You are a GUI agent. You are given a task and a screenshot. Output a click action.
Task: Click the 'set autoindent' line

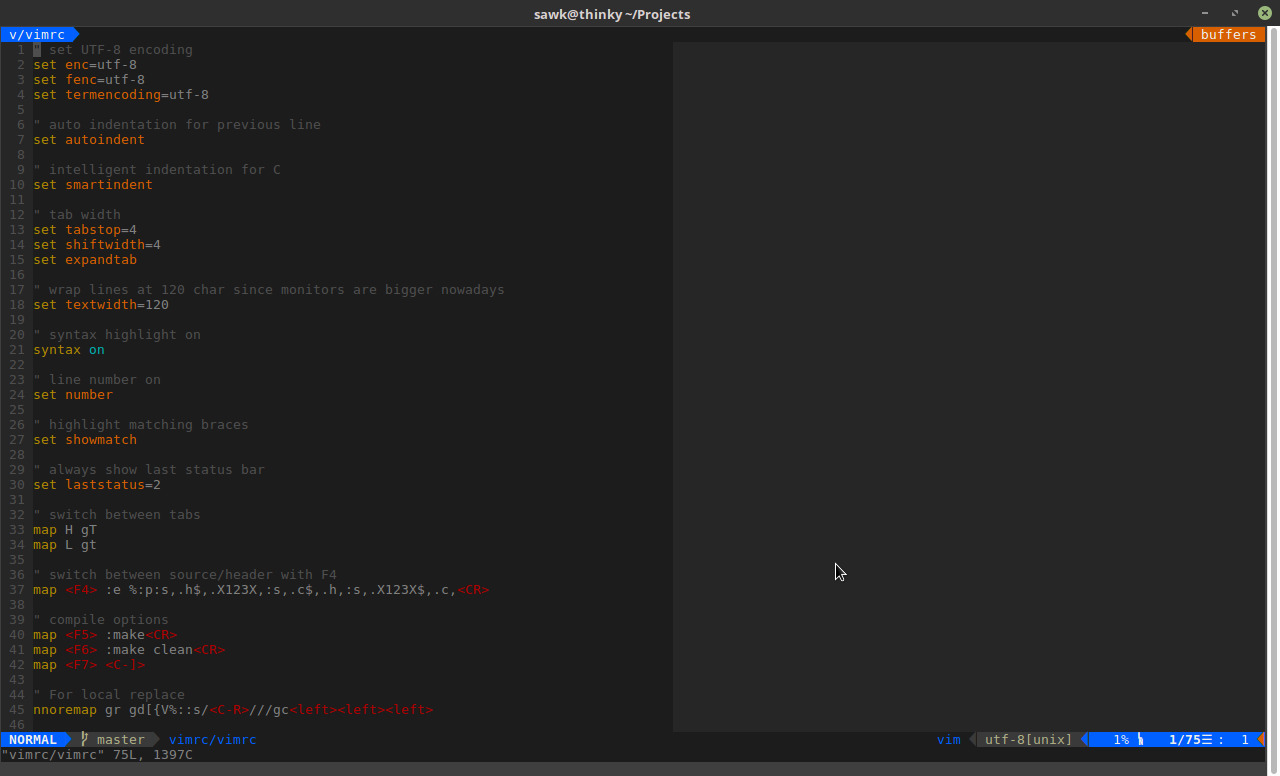tap(89, 140)
